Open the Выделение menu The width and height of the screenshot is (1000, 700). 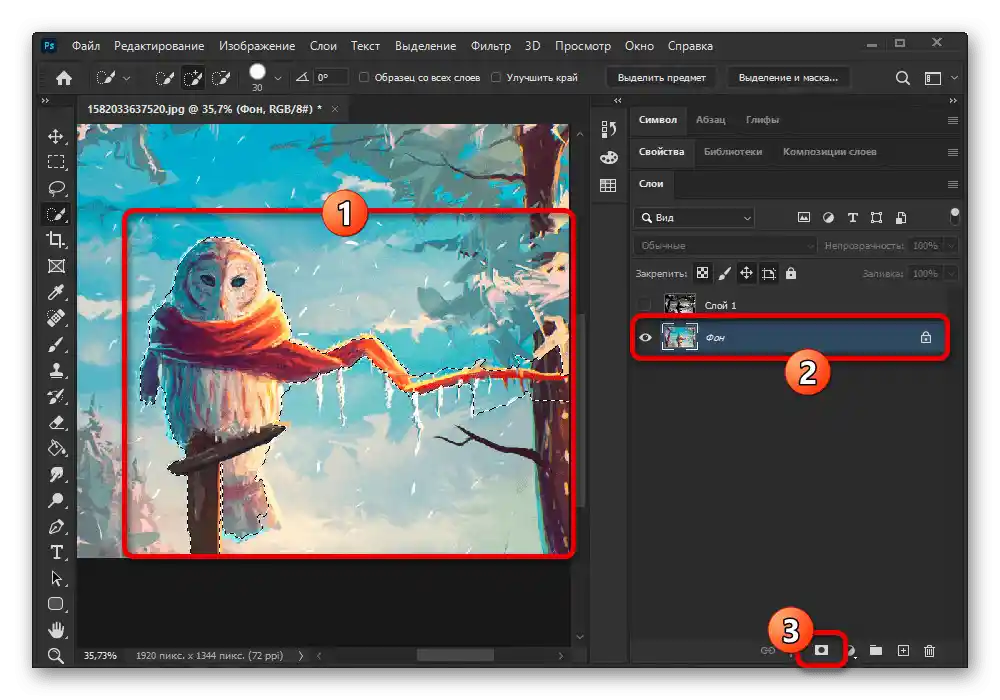(425, 46)
